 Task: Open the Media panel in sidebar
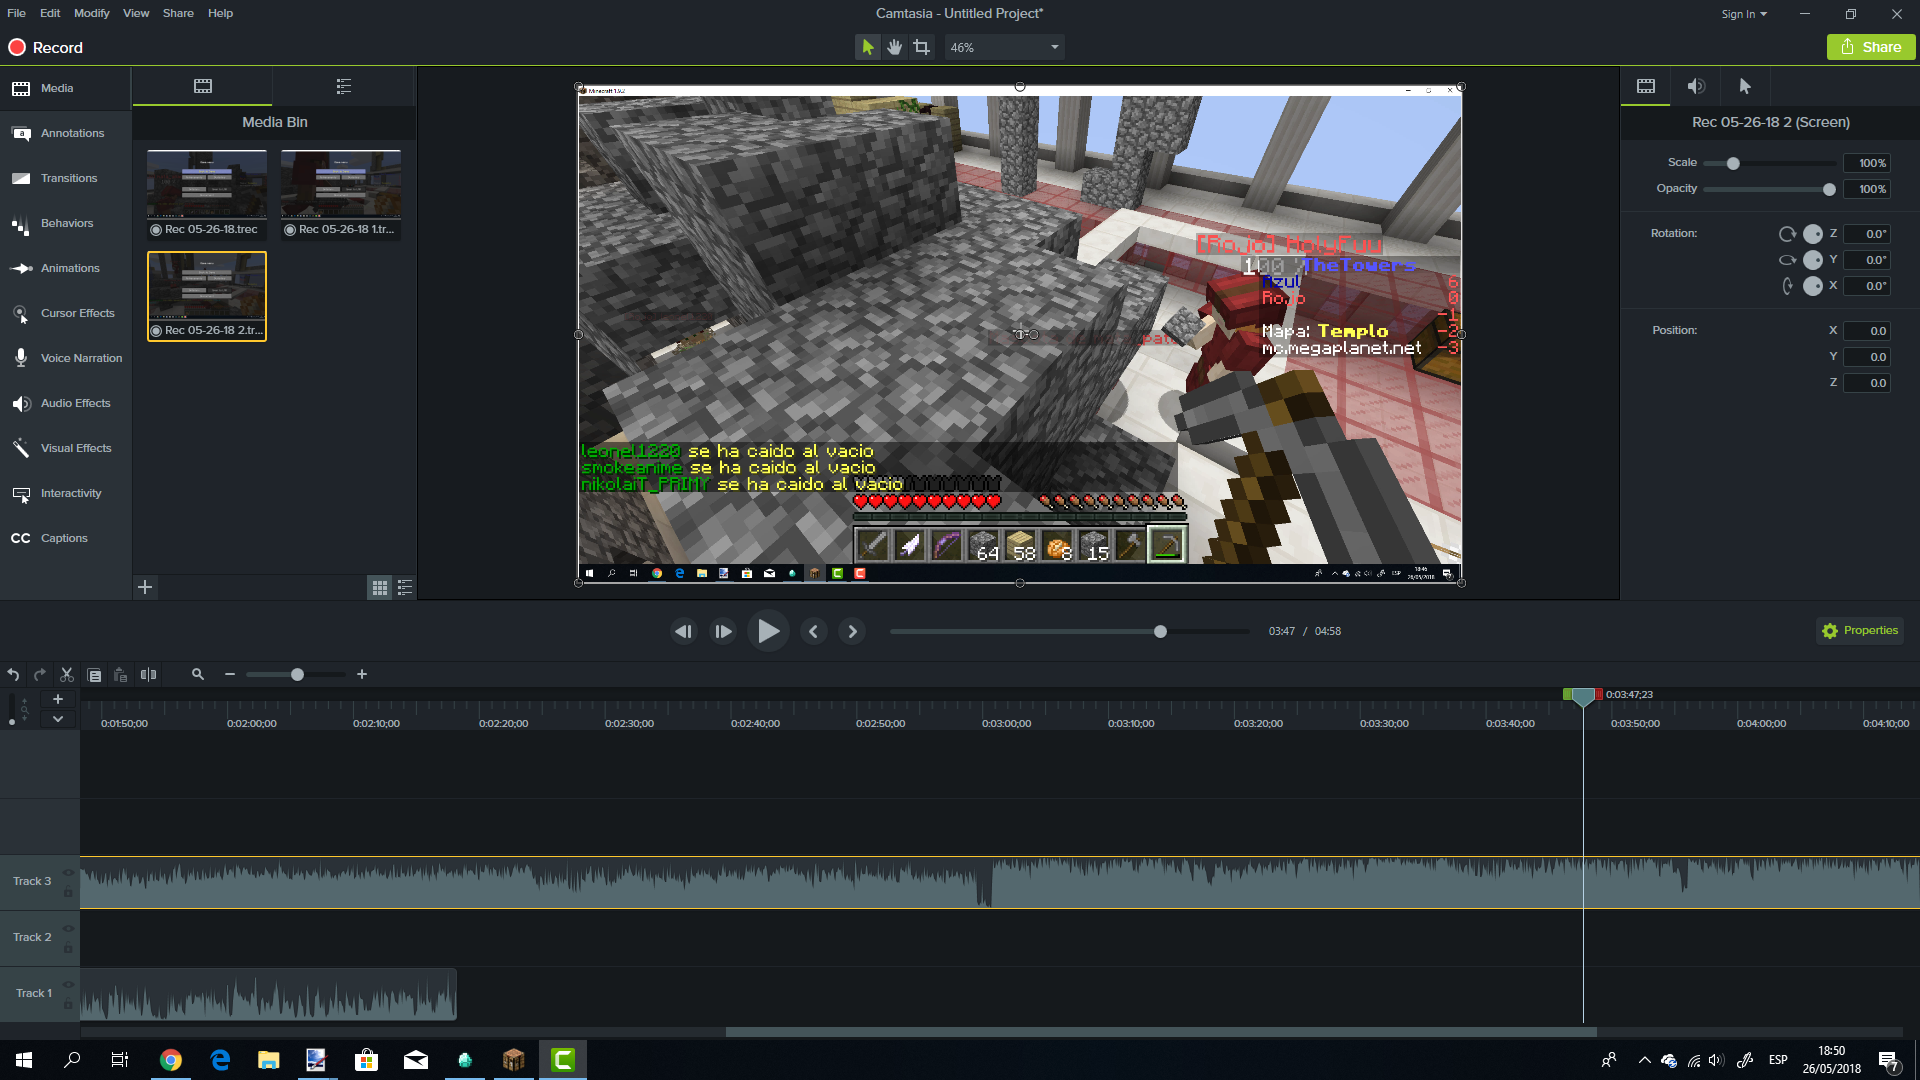click(65, 88)
